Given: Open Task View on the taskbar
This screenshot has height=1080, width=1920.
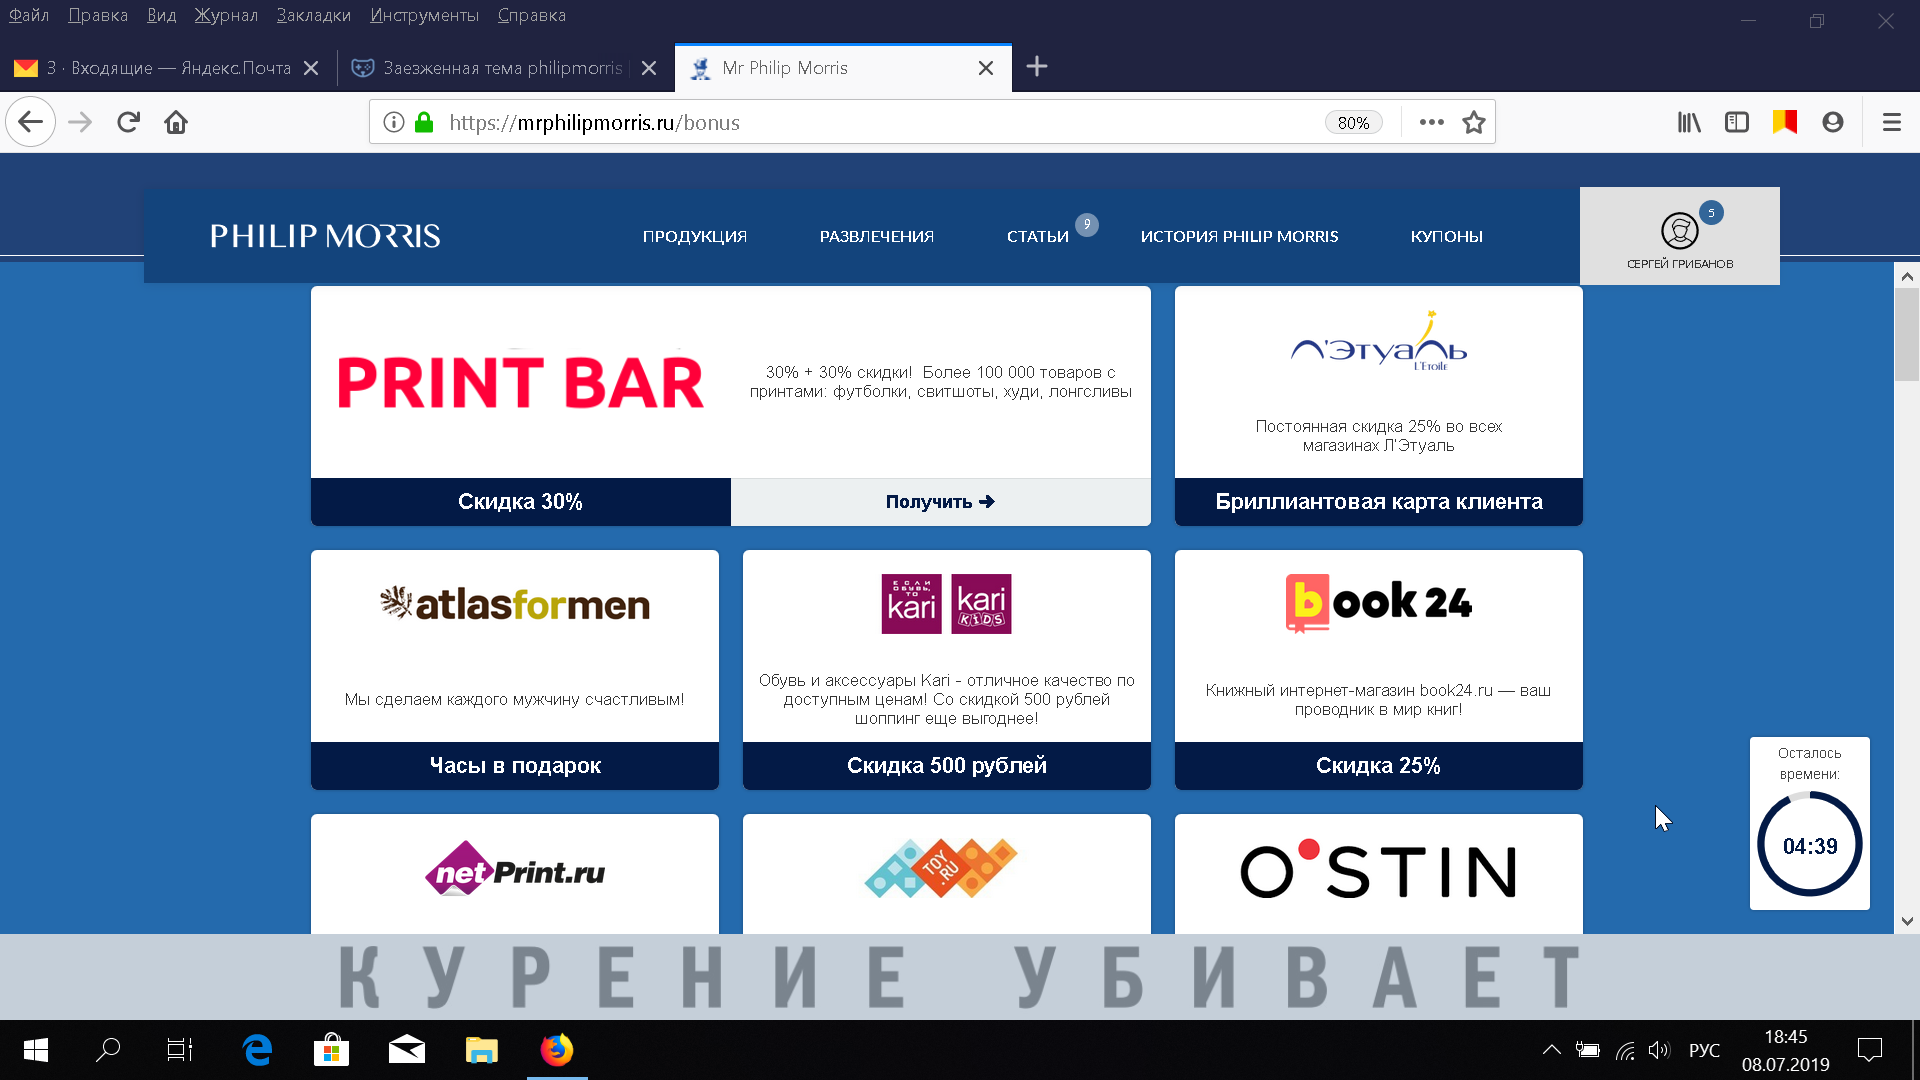Looking at the screenshot, I should [x=180, y=1050].
